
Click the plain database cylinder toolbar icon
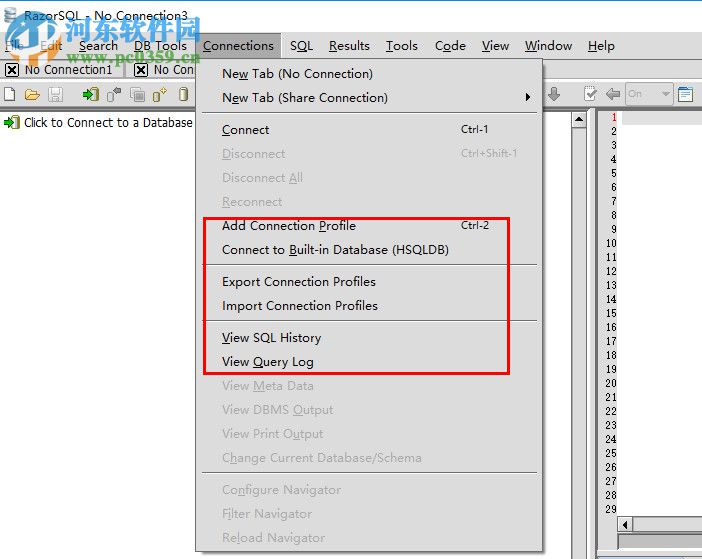pos(183,94)
